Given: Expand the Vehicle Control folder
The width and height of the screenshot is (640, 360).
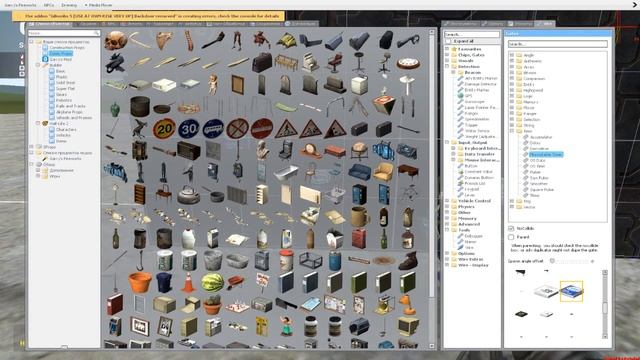Looking at the screenshot, I should coord(447,201).
